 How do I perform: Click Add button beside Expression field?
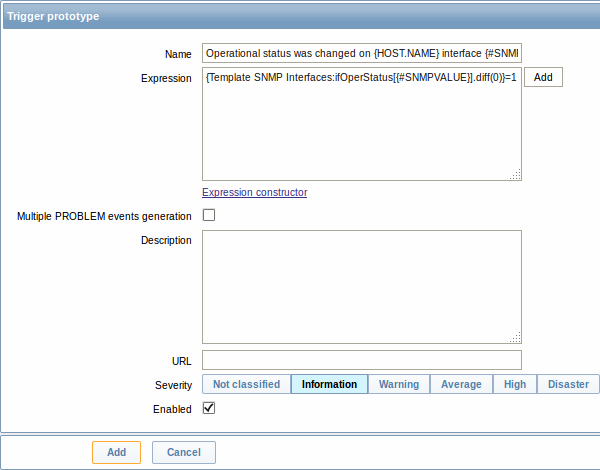point(543,77)
